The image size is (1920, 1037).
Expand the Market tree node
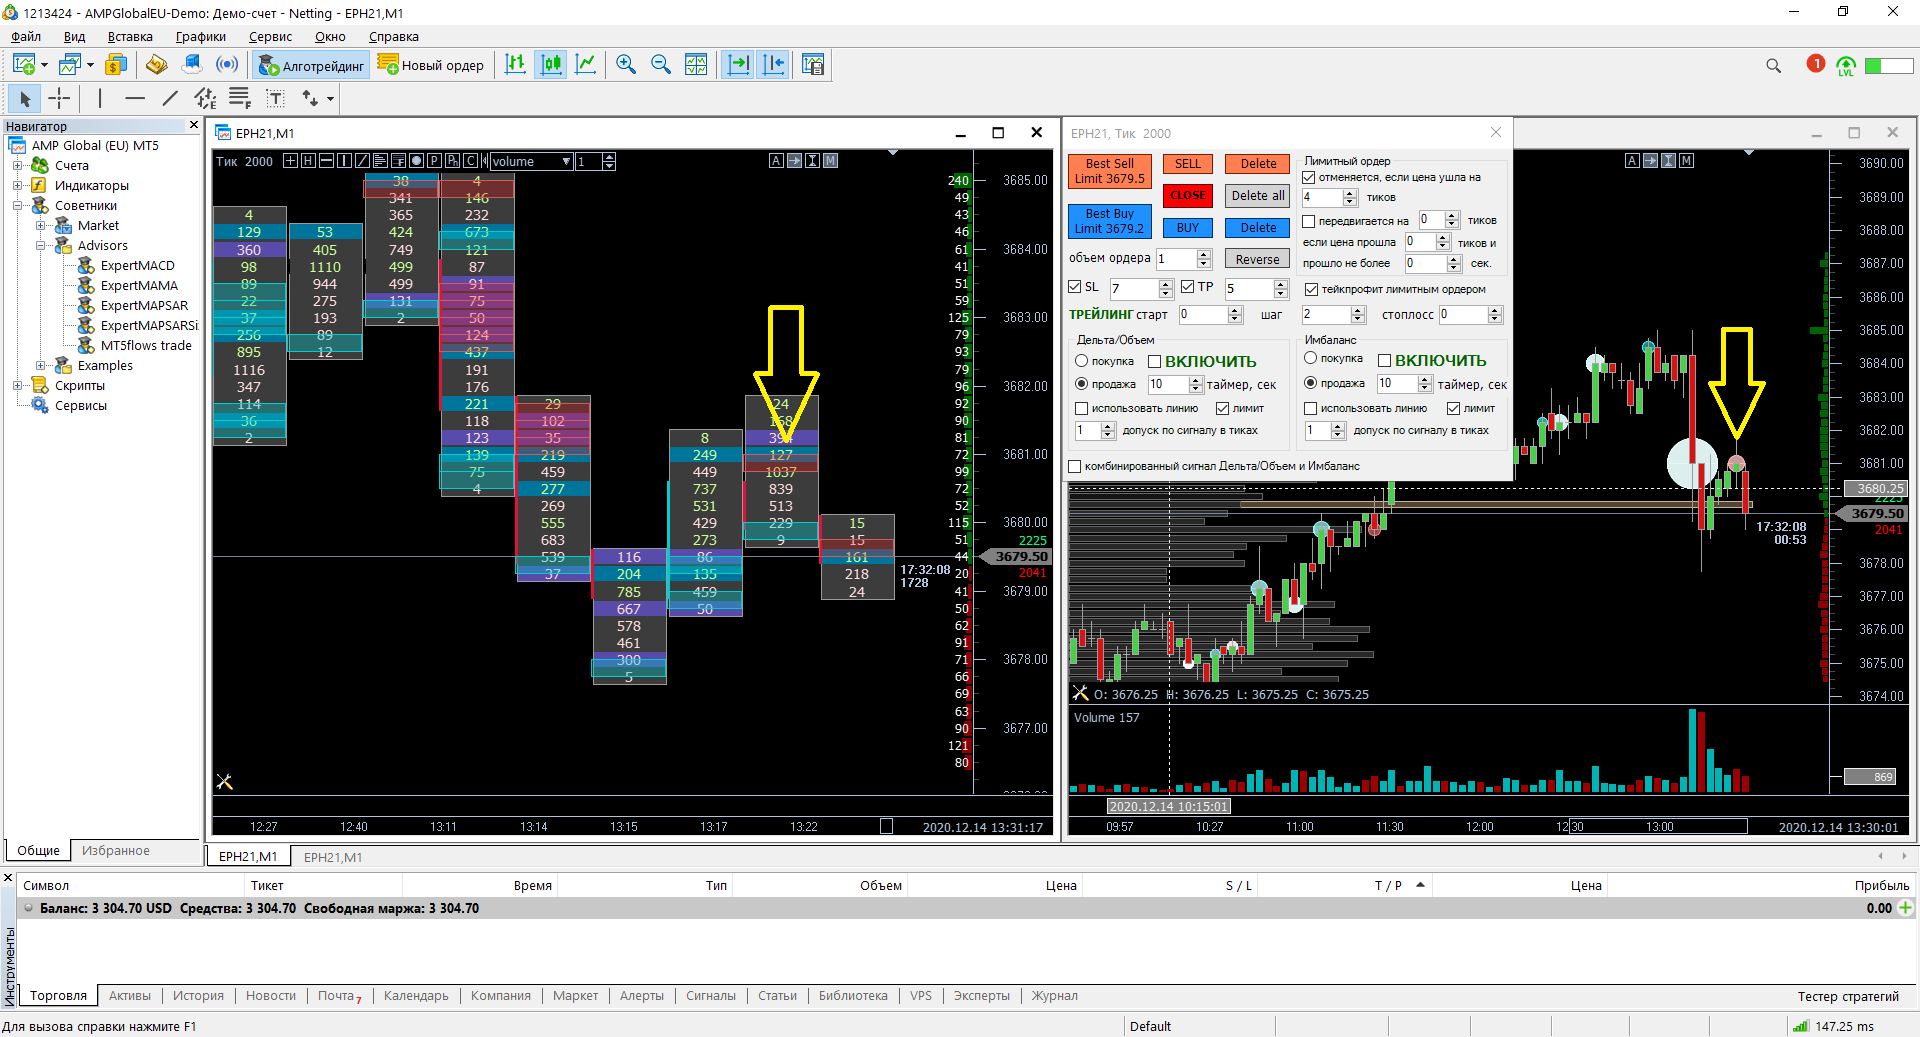tap(40, 225)
